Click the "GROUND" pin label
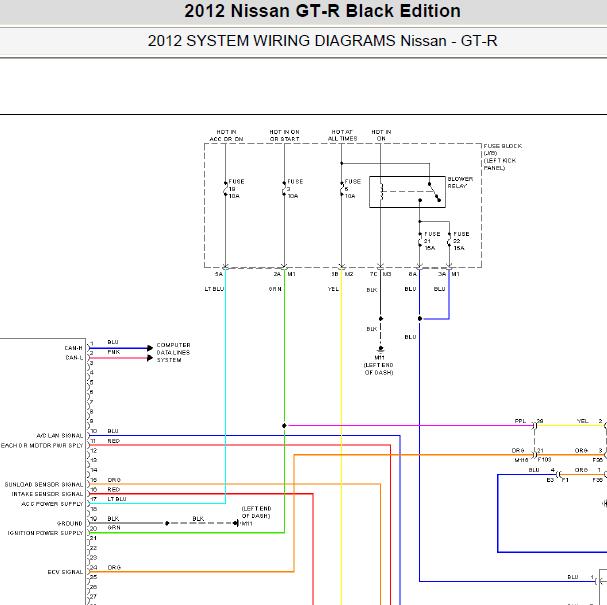The height and width of the screenshot is (605, 607). click(70, 523)
